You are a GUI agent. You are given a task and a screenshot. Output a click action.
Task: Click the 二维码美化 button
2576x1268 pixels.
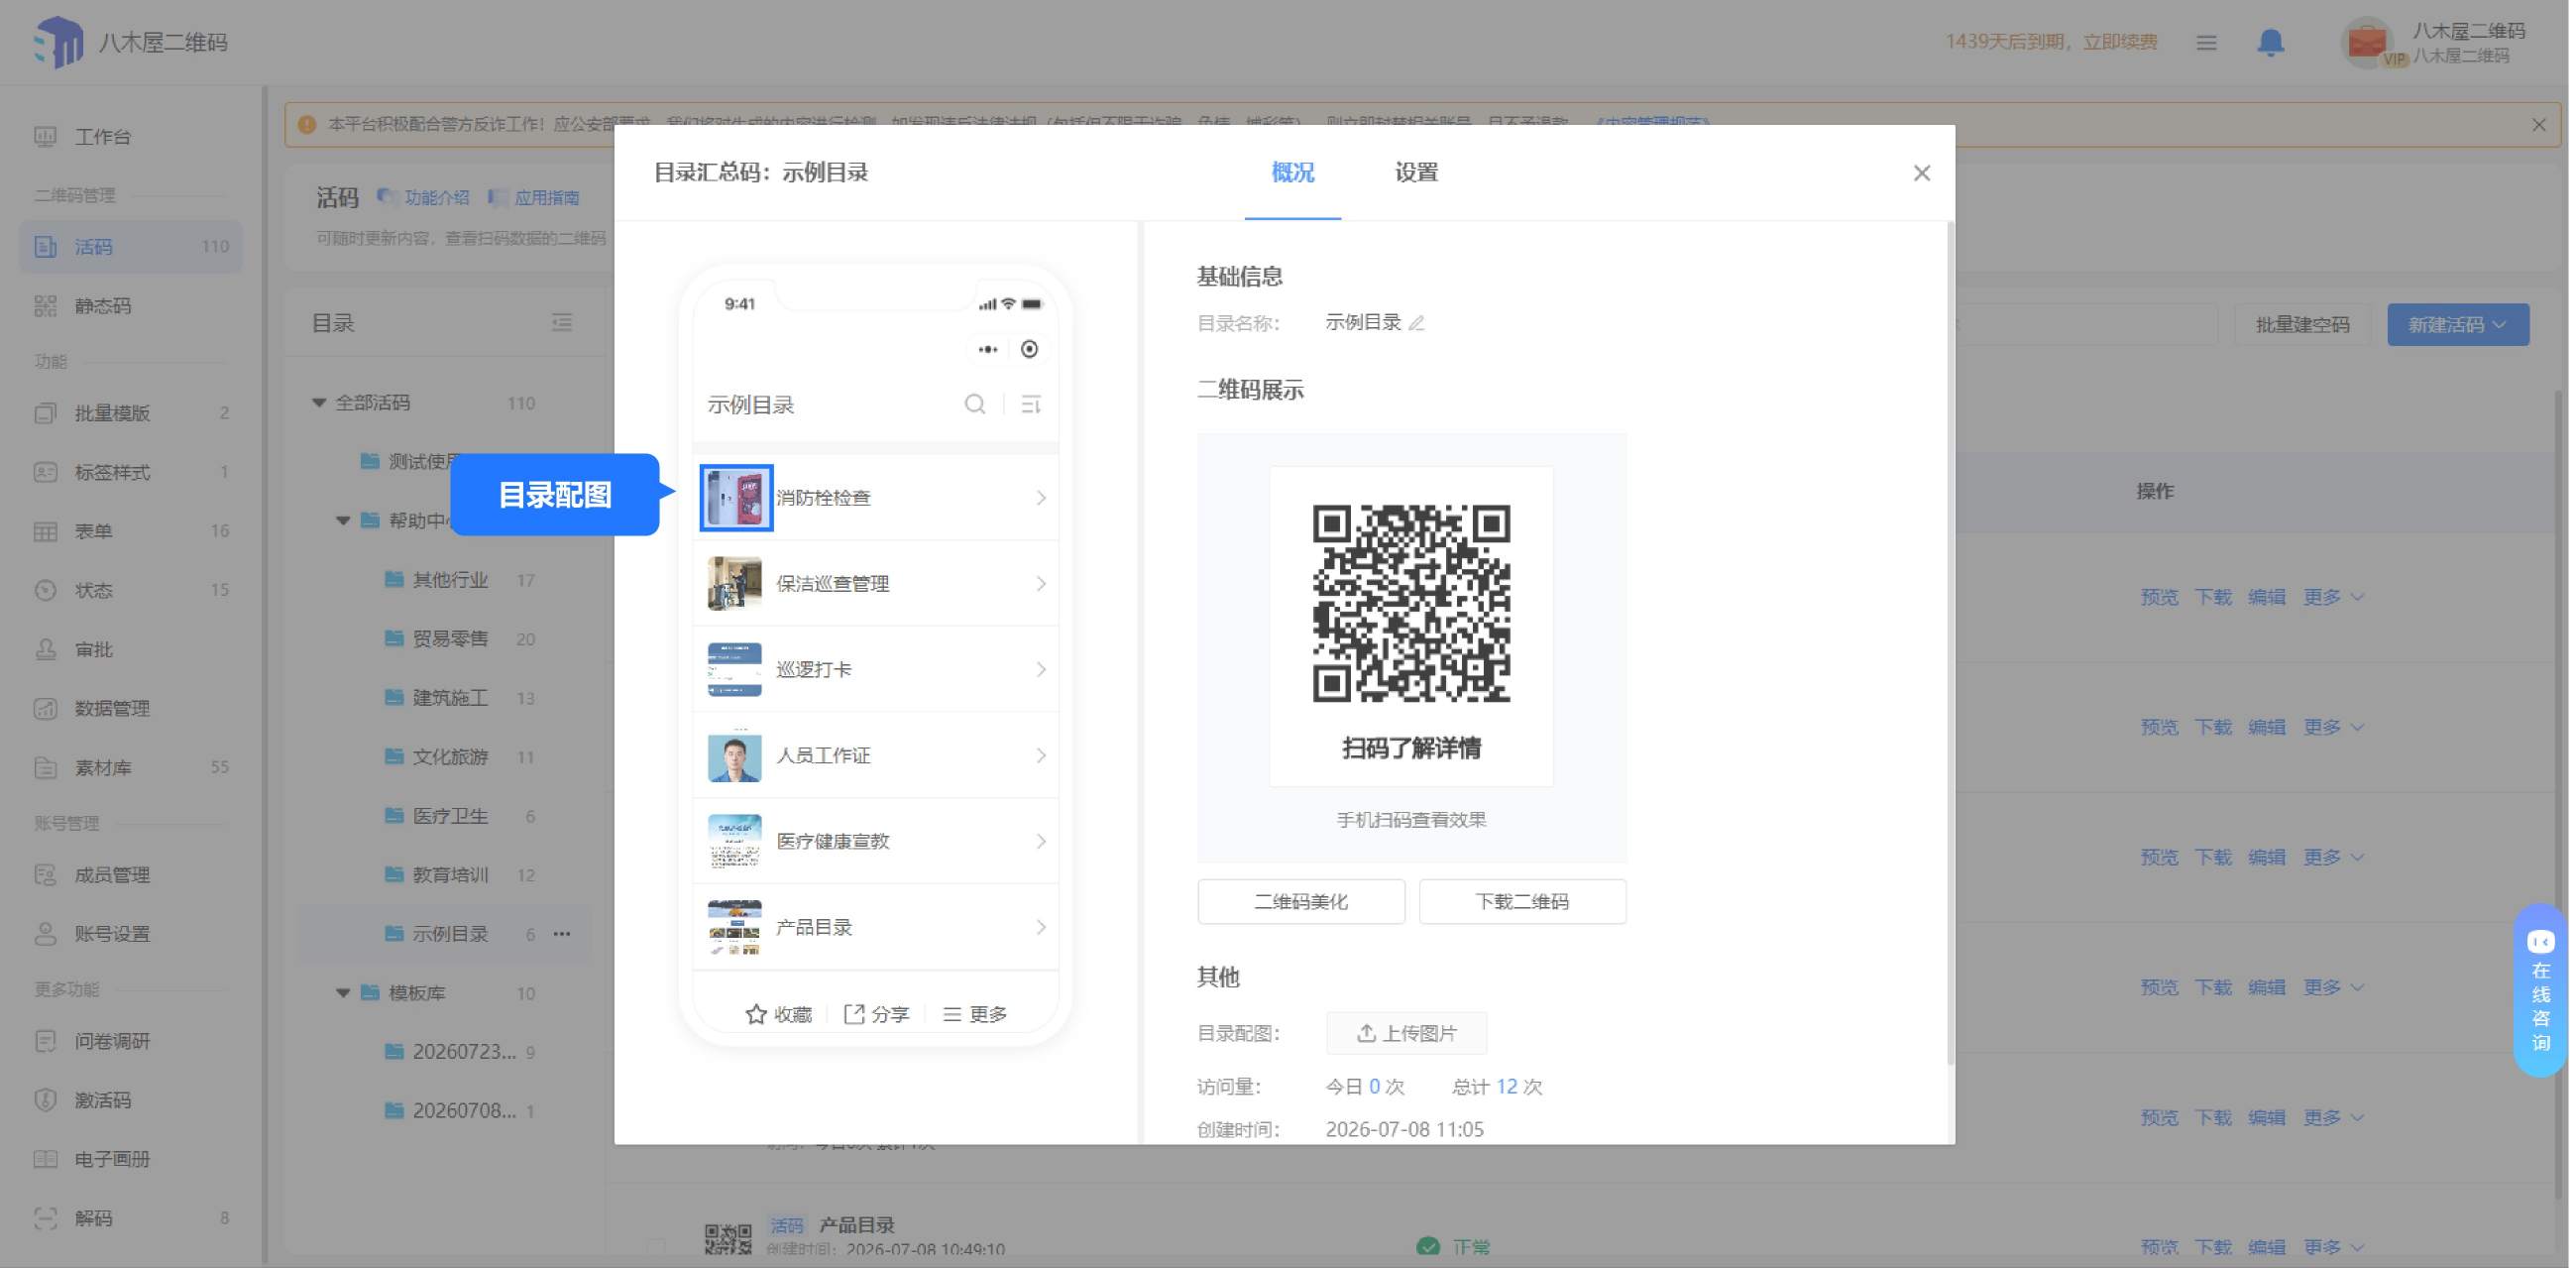(x=1300, y=902)
